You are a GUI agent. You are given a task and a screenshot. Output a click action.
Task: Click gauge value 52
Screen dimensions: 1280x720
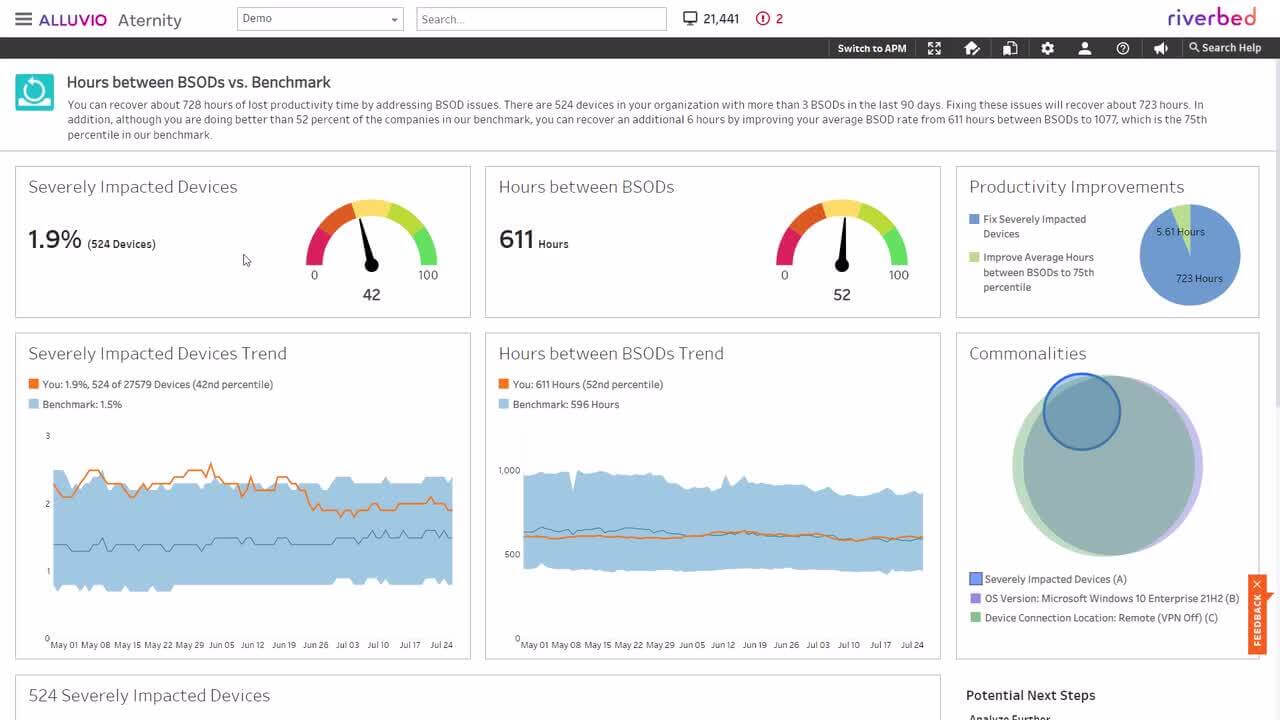coord(842,295)
